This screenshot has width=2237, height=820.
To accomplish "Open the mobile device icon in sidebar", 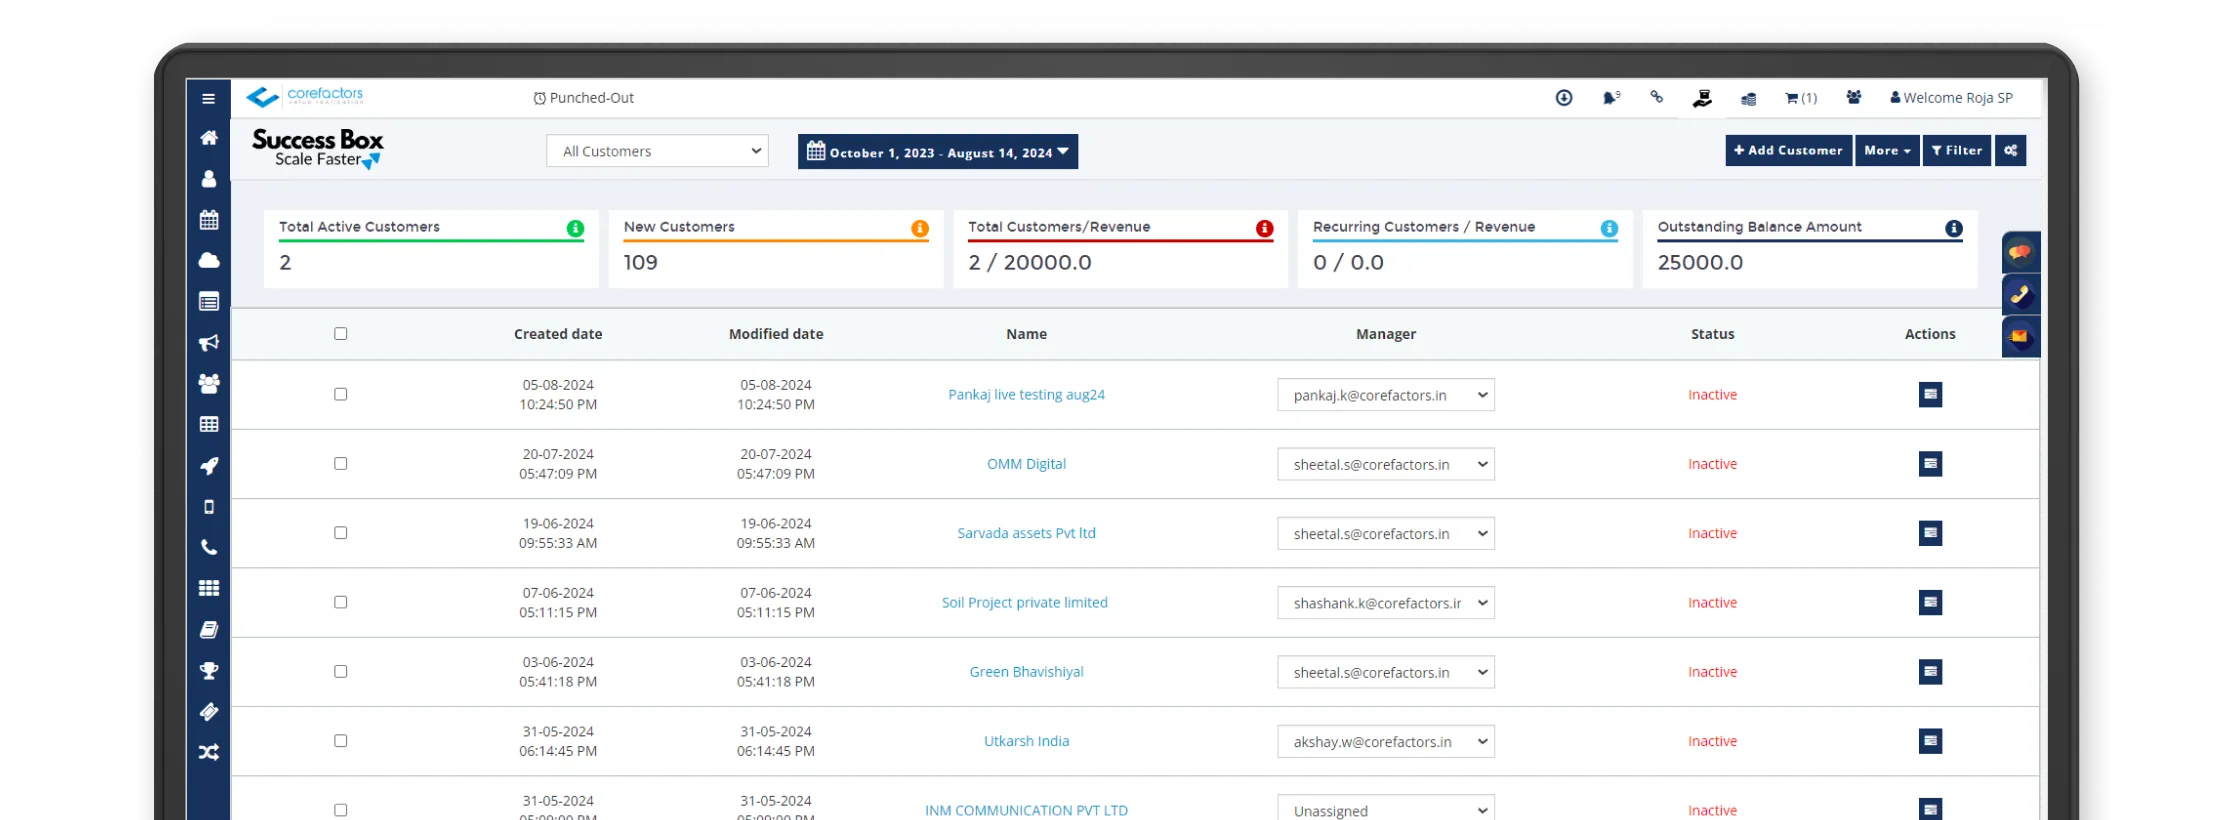I will pos(208,507).
